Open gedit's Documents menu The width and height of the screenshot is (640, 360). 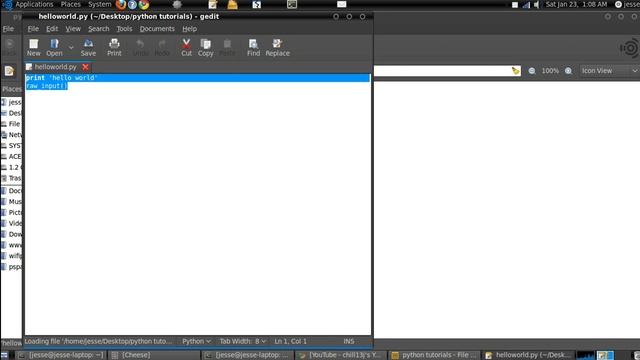pyautogui.click(x=157, y=29)
